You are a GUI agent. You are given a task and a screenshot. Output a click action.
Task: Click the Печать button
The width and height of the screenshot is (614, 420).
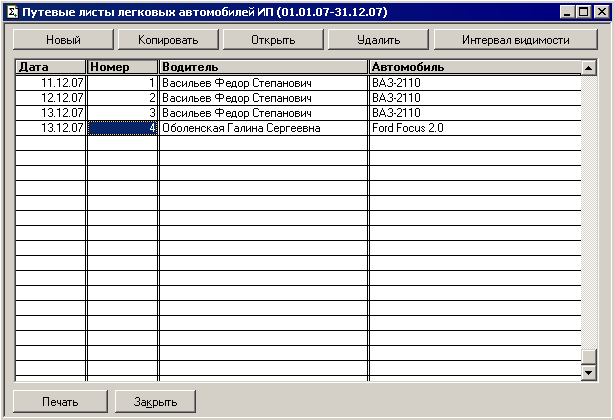click(60, 401)
